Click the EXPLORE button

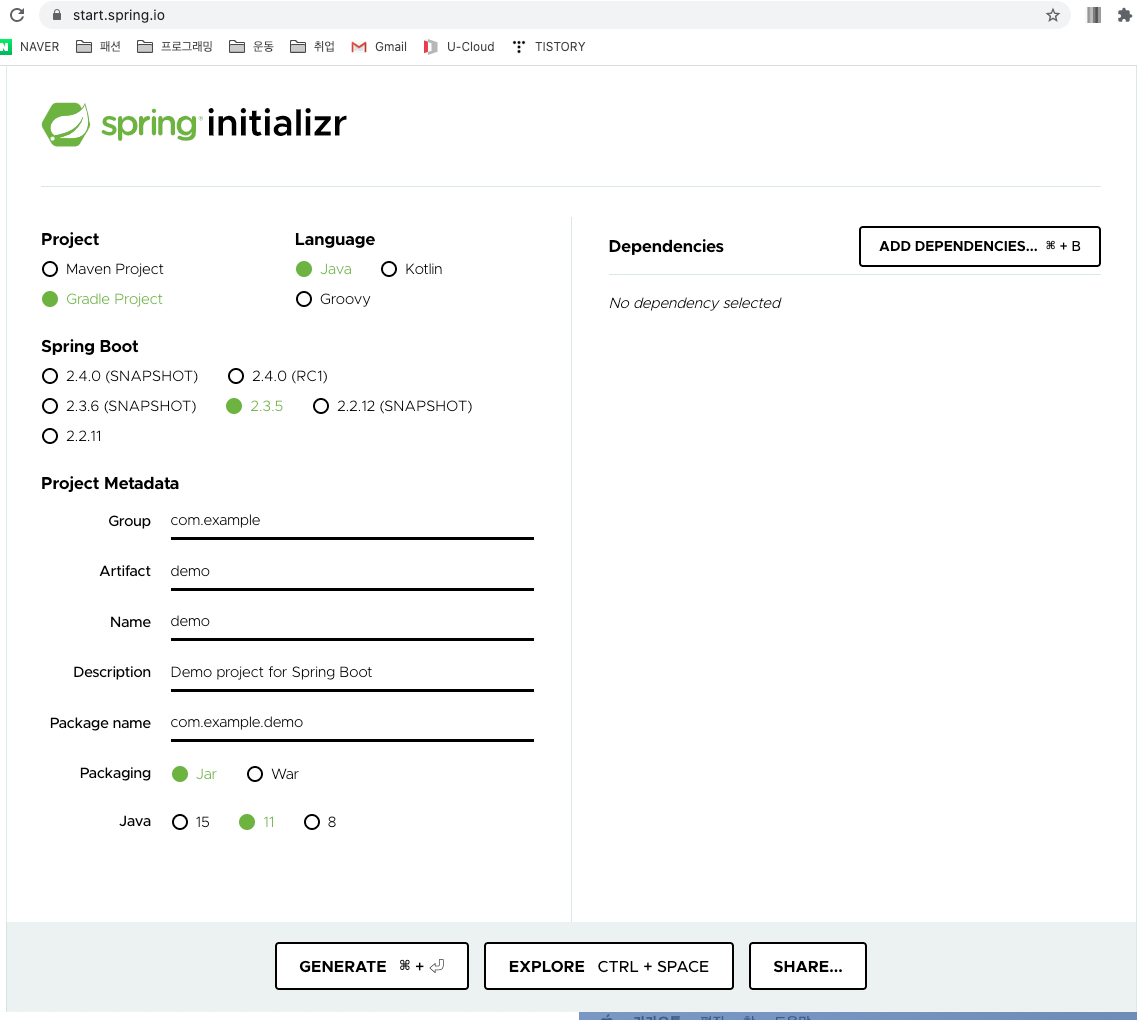point(608,966)
